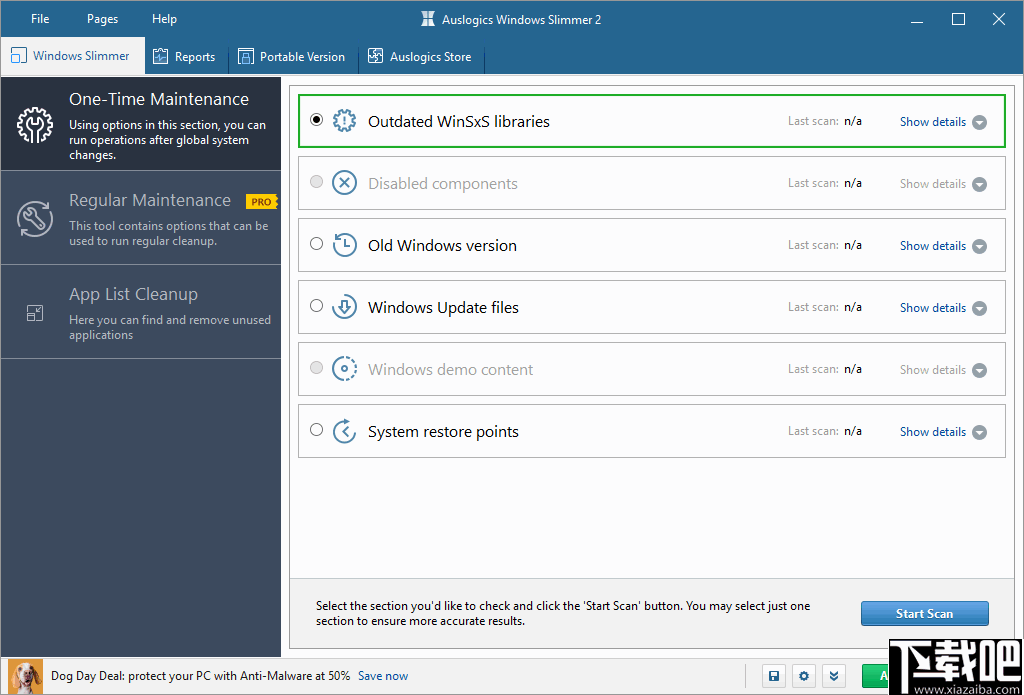This screenshot has width=1024, height=695.
Task: Select the Old Windows version radio button
Action: click(x=316, y=242)
